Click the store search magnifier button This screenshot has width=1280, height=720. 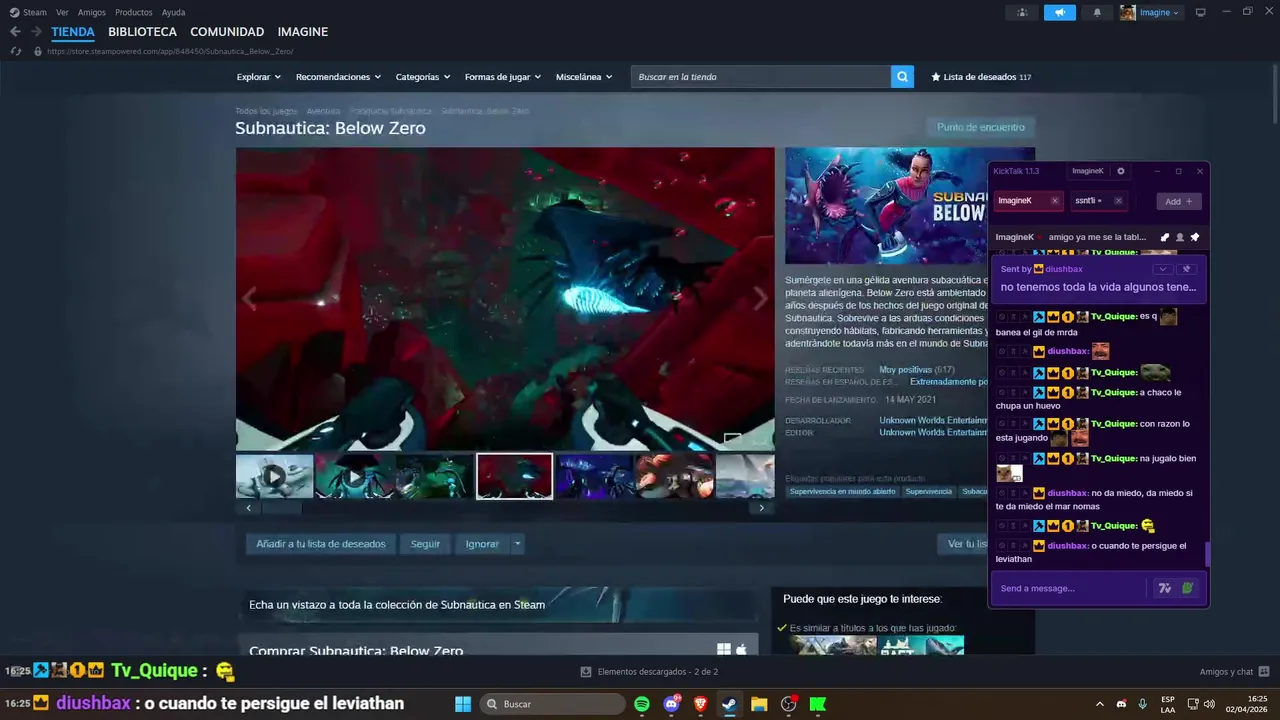click(902, 77)
